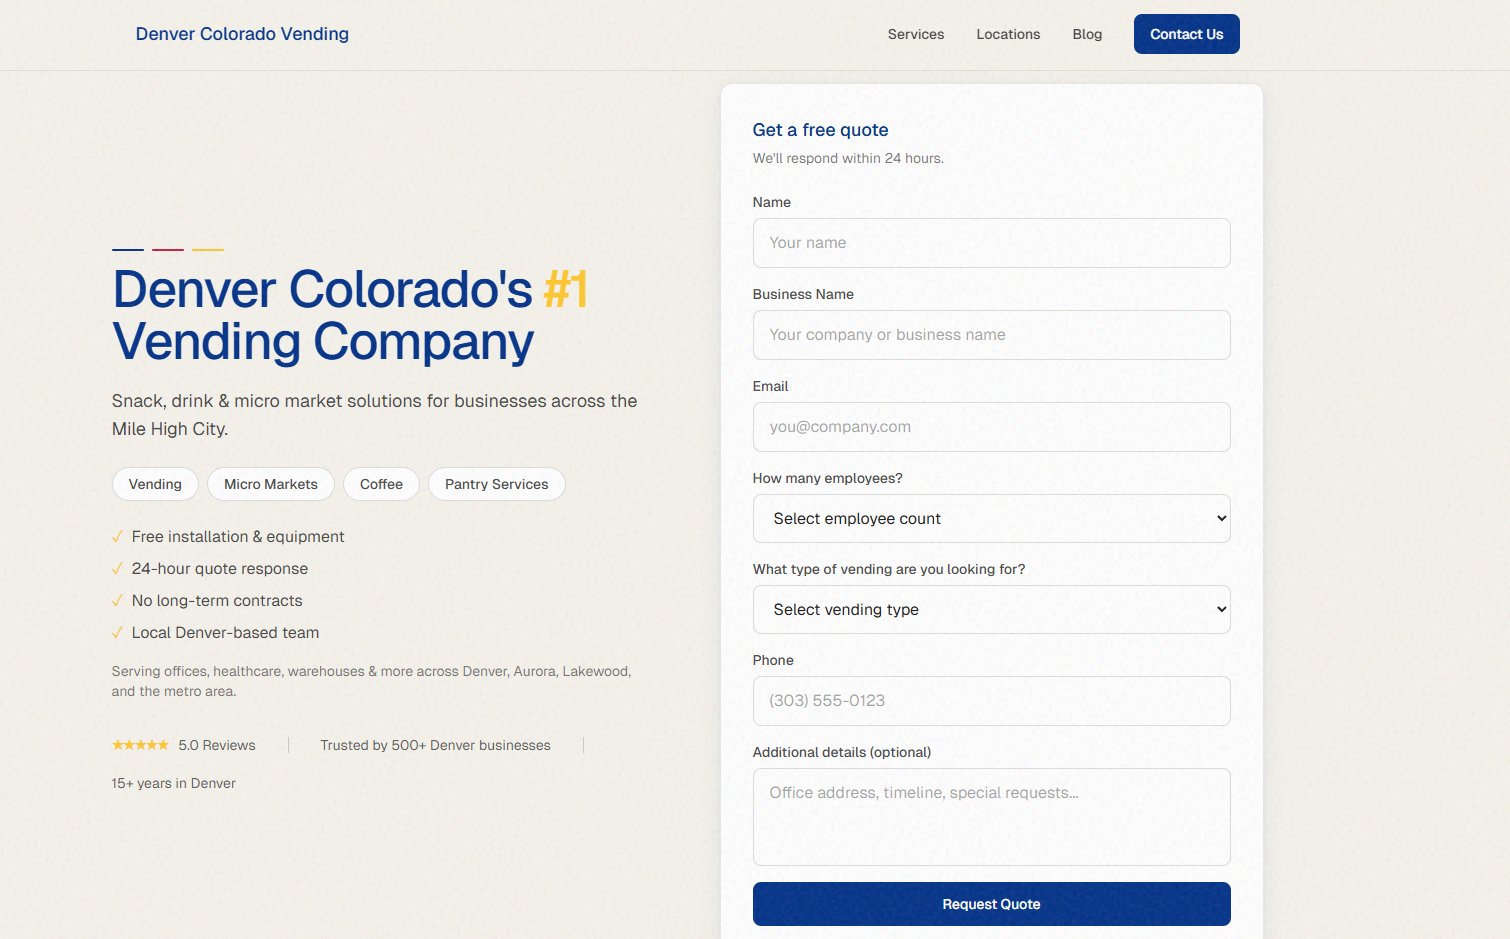
Task: Focus the Email address field
Action: (x=991, y=427)
